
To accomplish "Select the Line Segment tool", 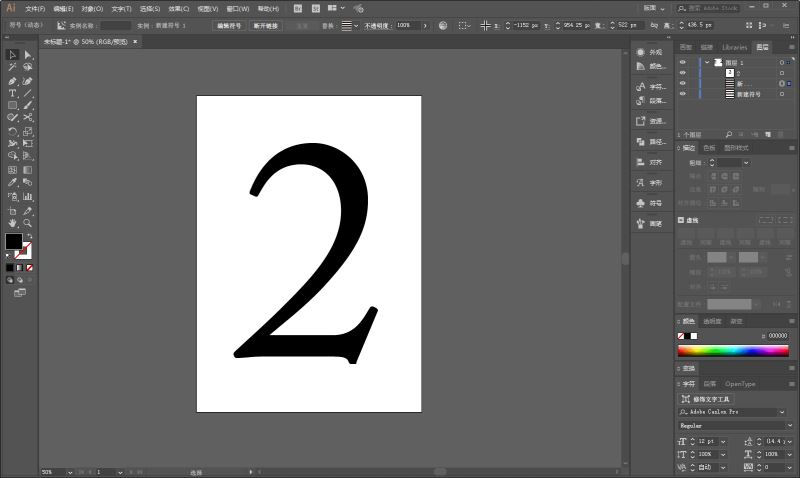I will click(x=28, y=93).
